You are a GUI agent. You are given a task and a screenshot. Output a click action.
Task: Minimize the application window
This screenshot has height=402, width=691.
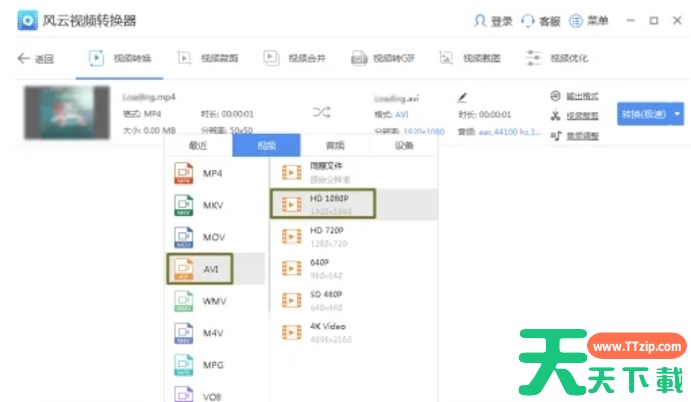631,20
